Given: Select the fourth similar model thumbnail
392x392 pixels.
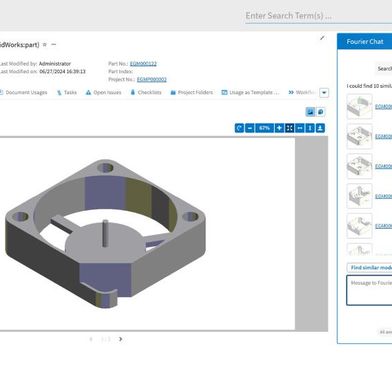Looking at the screenshot, I should 359,196.
